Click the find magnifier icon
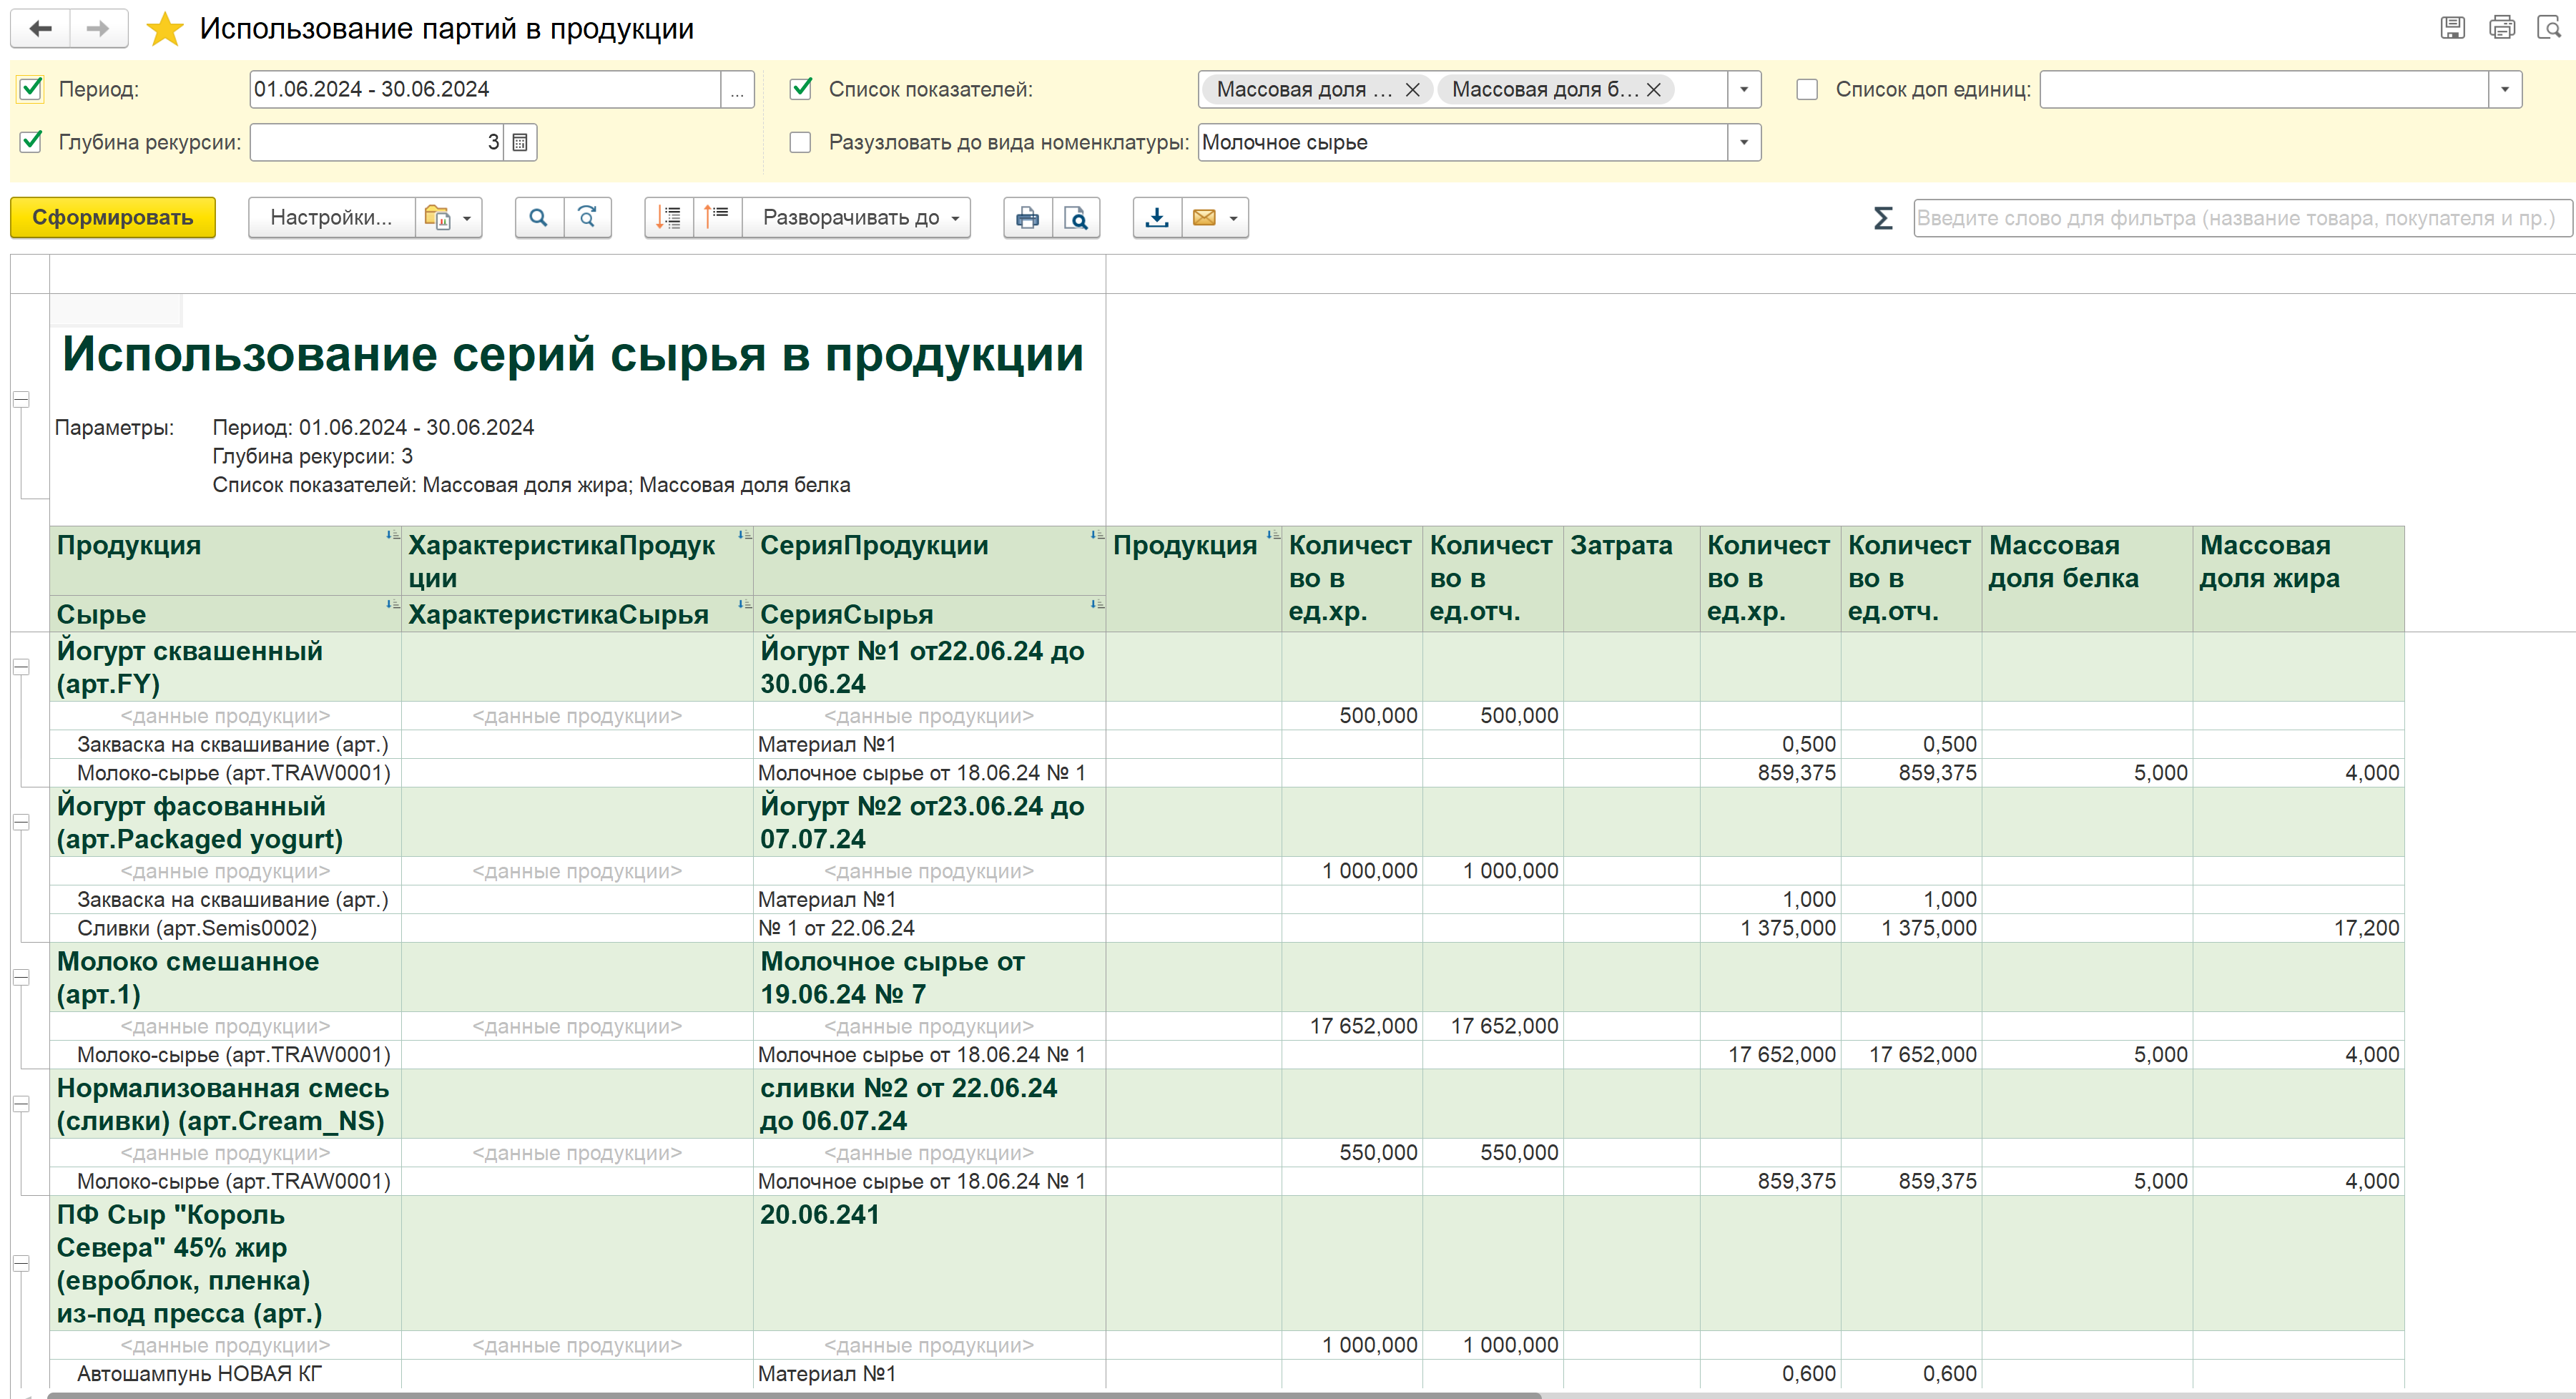2576x1399 pixels. coord(539,217)
